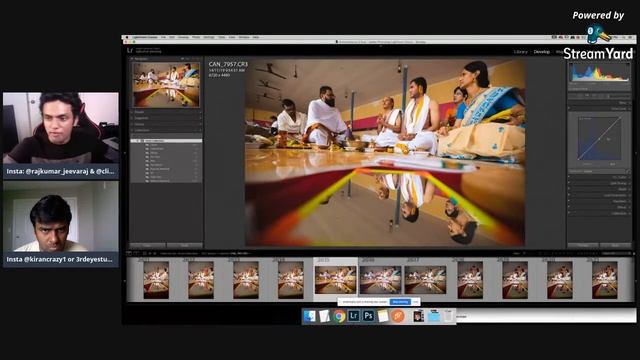This screenshot has width=640, height=360.
Task: Expand the Presets panel
Action: pyautogui.click(x=132, y=112)
